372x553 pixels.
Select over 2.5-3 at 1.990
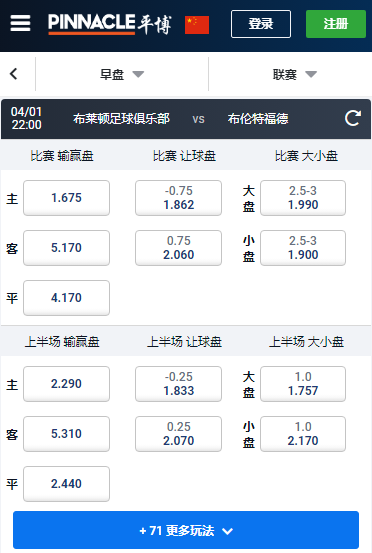coord(303,198)
